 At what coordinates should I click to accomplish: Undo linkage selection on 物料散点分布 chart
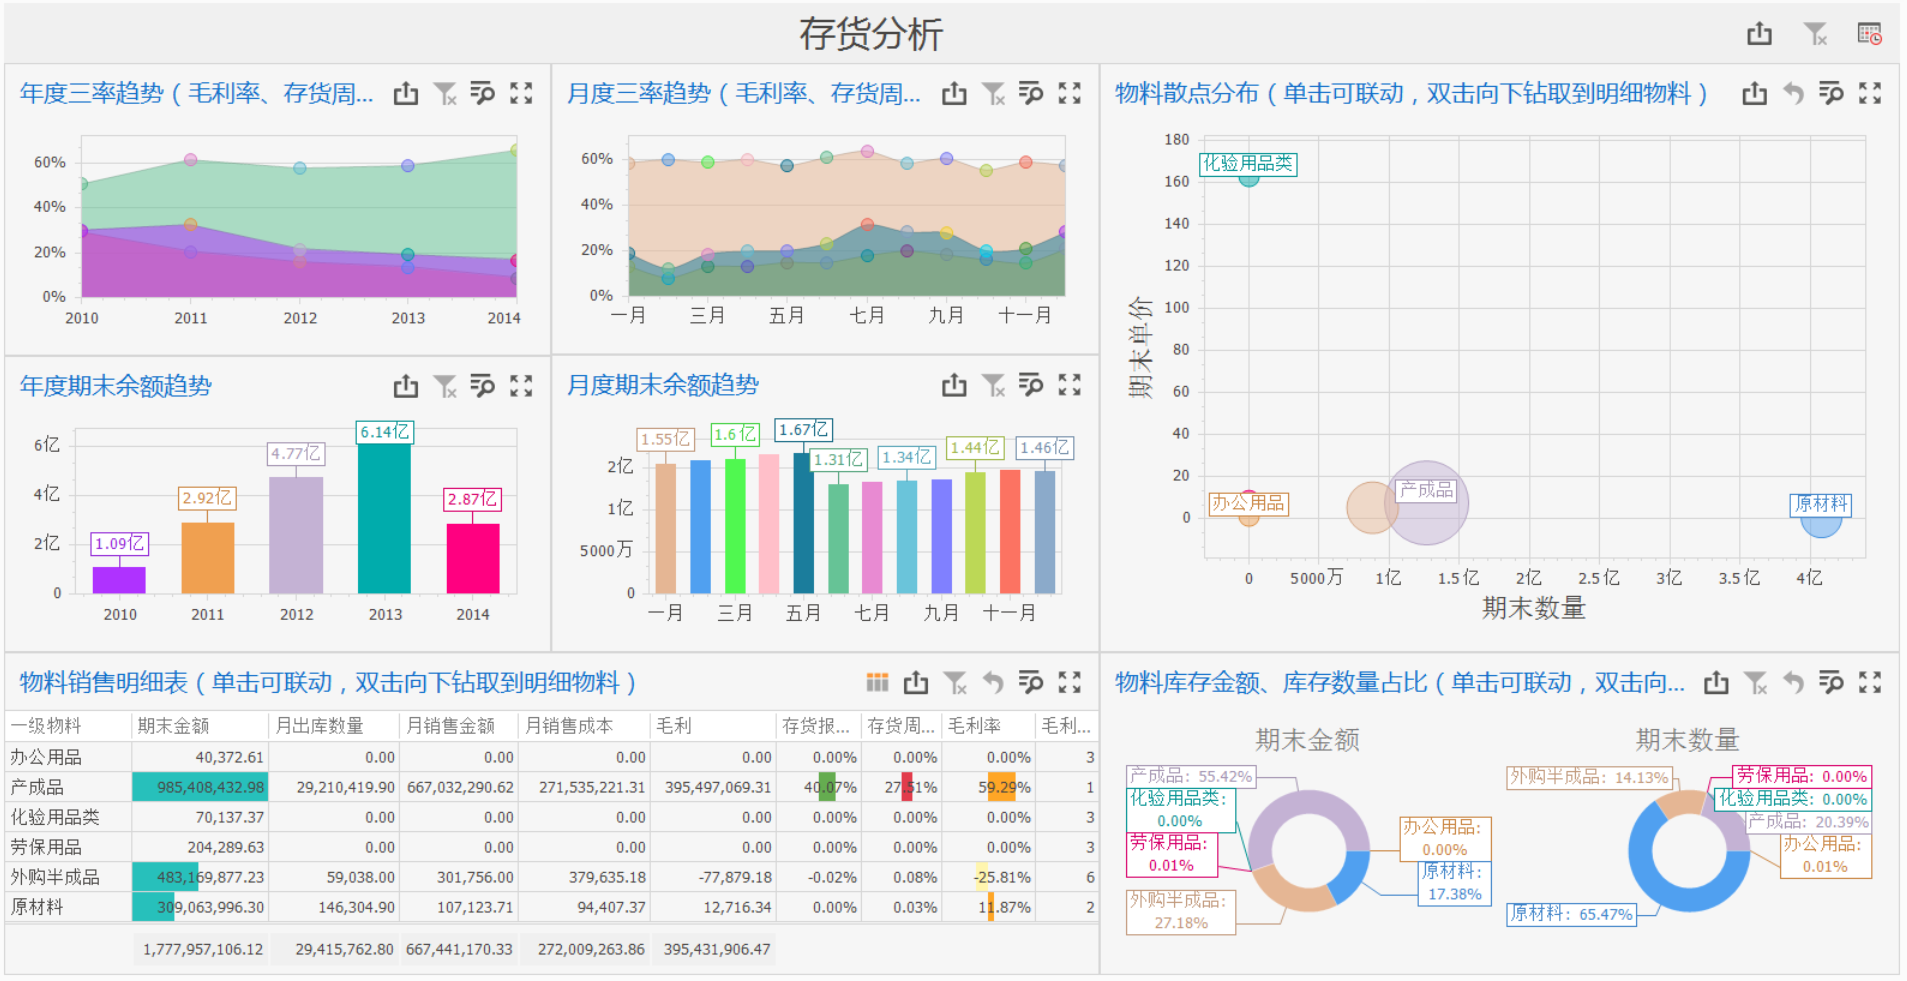[x=1793, y=93]
